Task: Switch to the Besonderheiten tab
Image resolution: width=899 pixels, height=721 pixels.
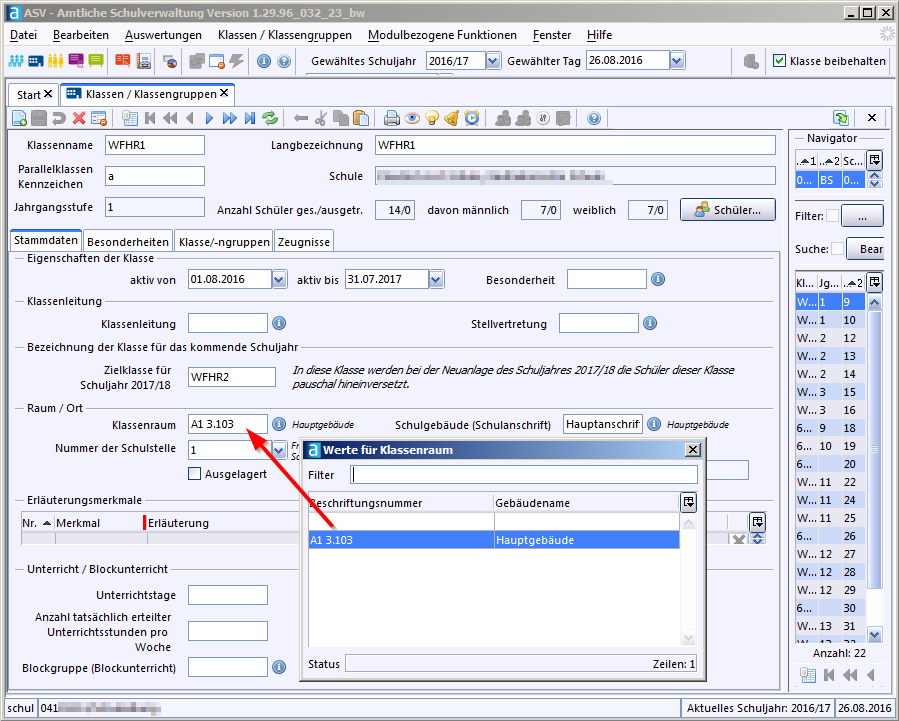Action: point(127,241)
